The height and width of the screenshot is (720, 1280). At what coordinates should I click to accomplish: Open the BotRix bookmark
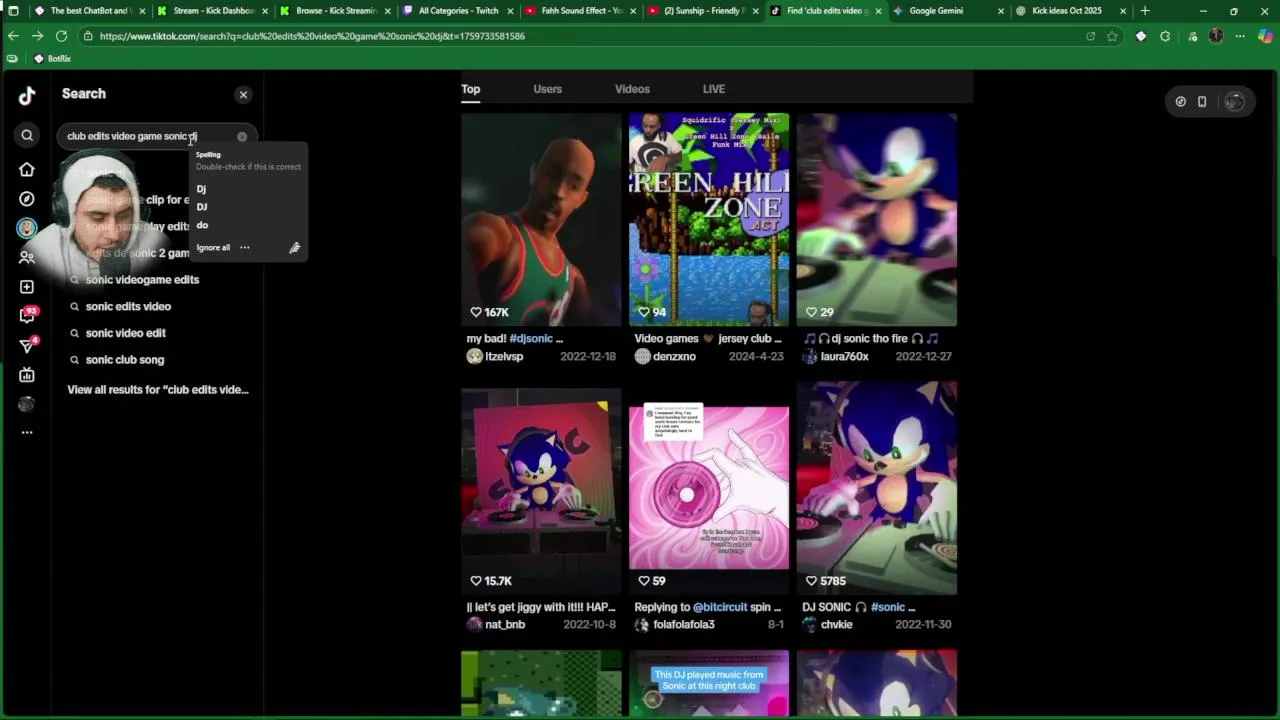[52, 59]
